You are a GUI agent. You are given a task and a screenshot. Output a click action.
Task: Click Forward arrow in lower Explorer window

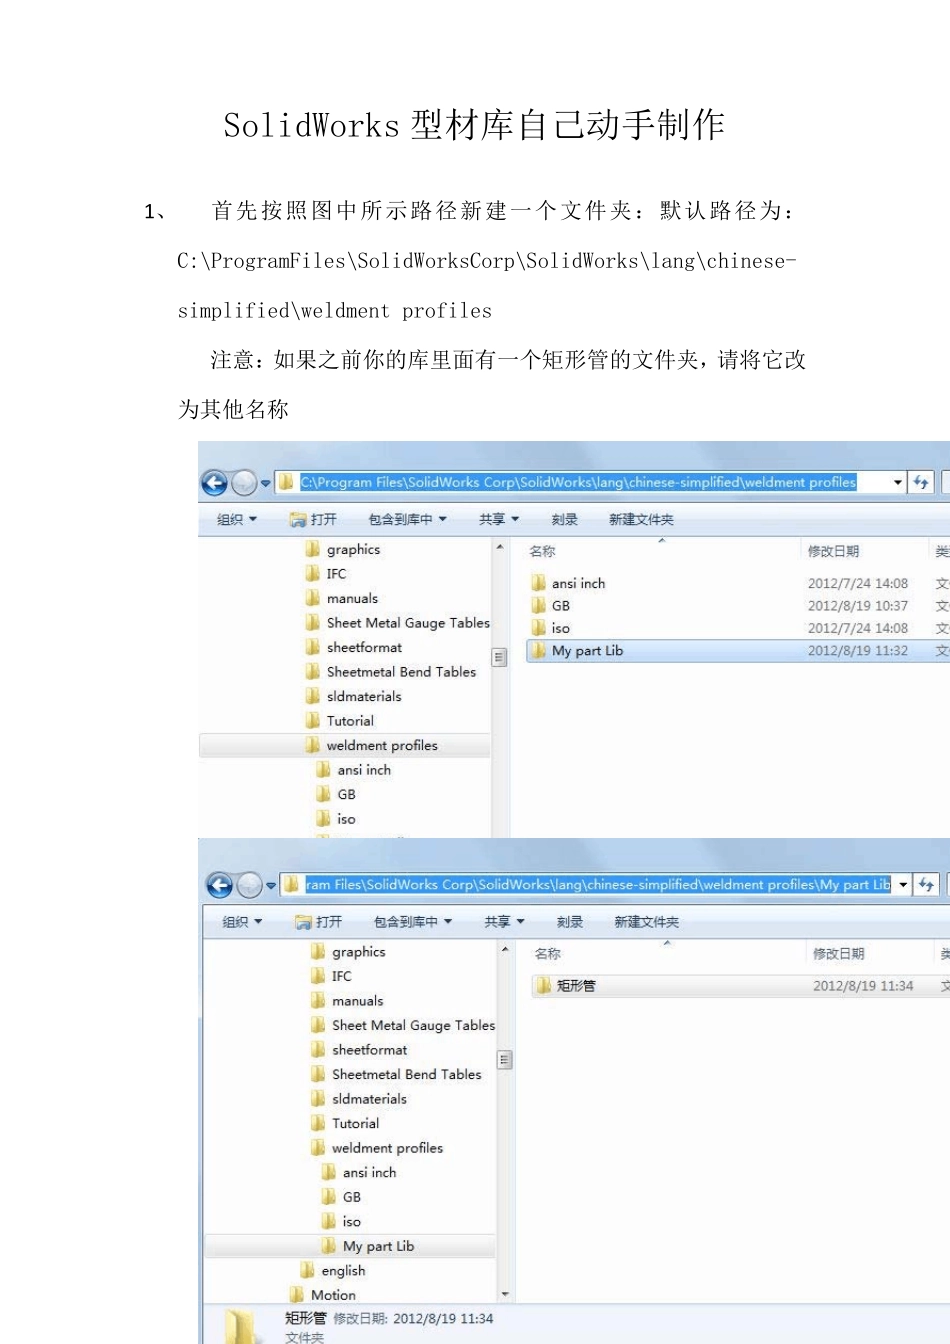coord(250,886)
